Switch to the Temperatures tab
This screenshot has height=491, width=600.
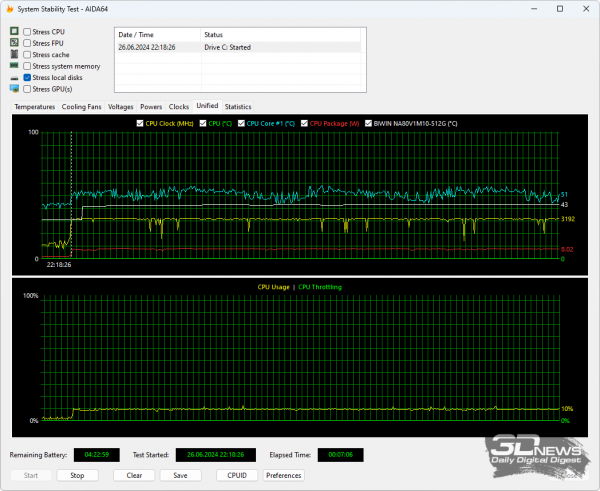(35, 106)
